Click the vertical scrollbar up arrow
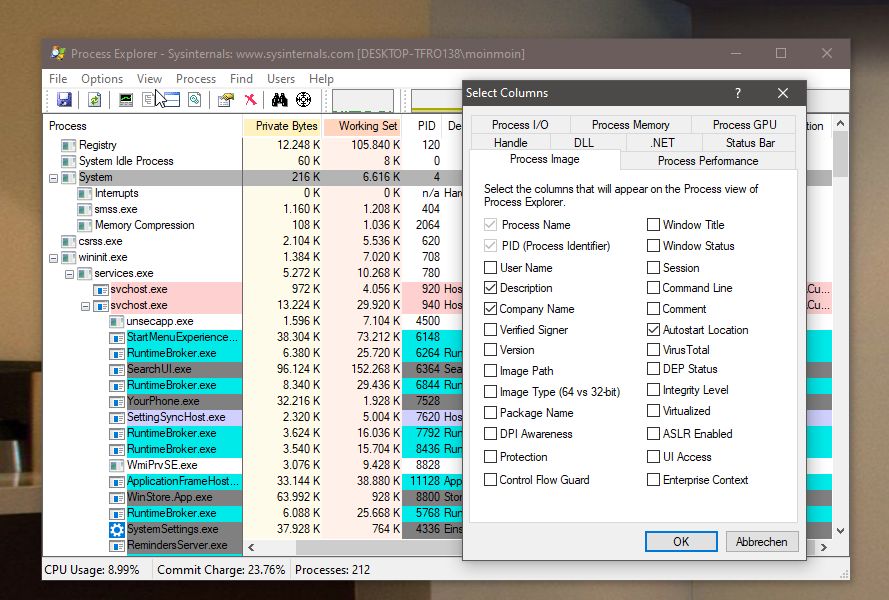 click(x=840, y=123)
